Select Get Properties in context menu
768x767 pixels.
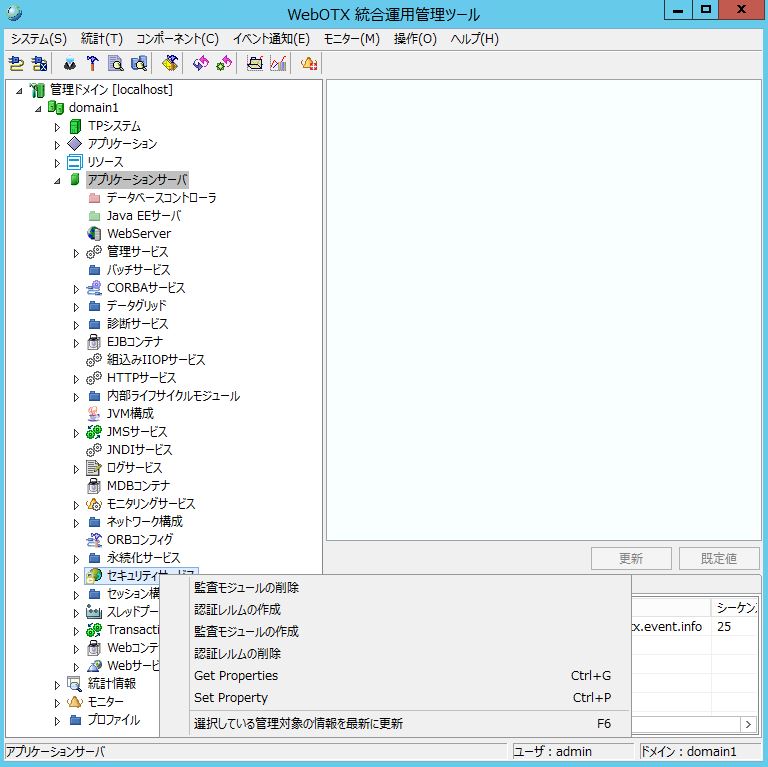[x=236, y=676]
